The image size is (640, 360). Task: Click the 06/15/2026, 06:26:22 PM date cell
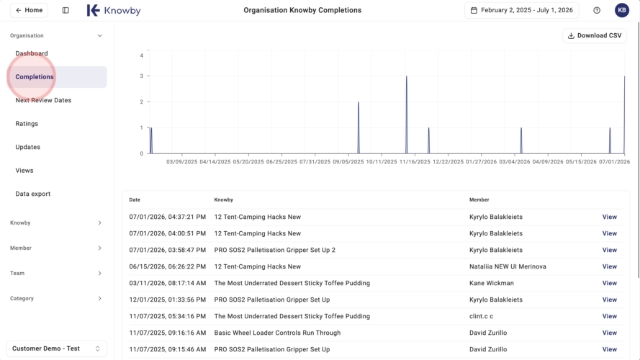click(167, 267)
